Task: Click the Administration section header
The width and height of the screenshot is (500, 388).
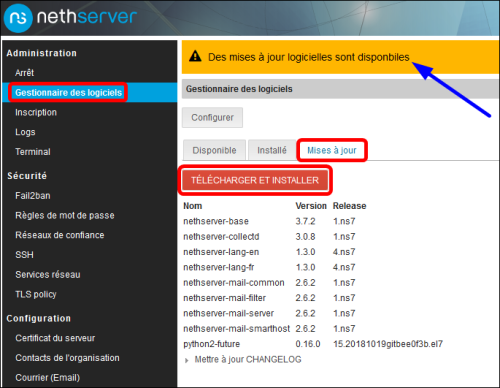Action: pos(42,53)
